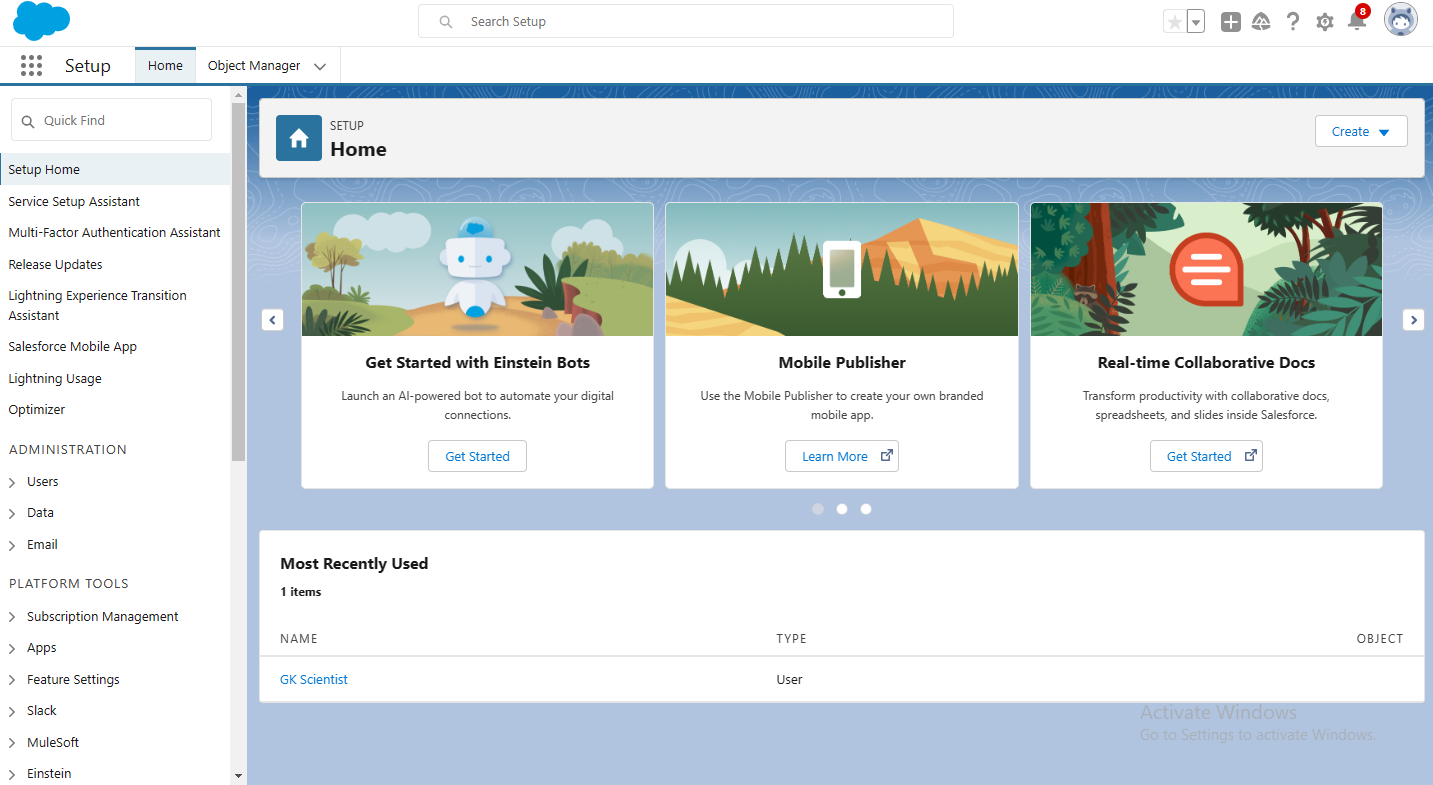Select the second carousel indicator dot
The height and width of the screenshot is (785, 1433).
[x=842, y=509]
